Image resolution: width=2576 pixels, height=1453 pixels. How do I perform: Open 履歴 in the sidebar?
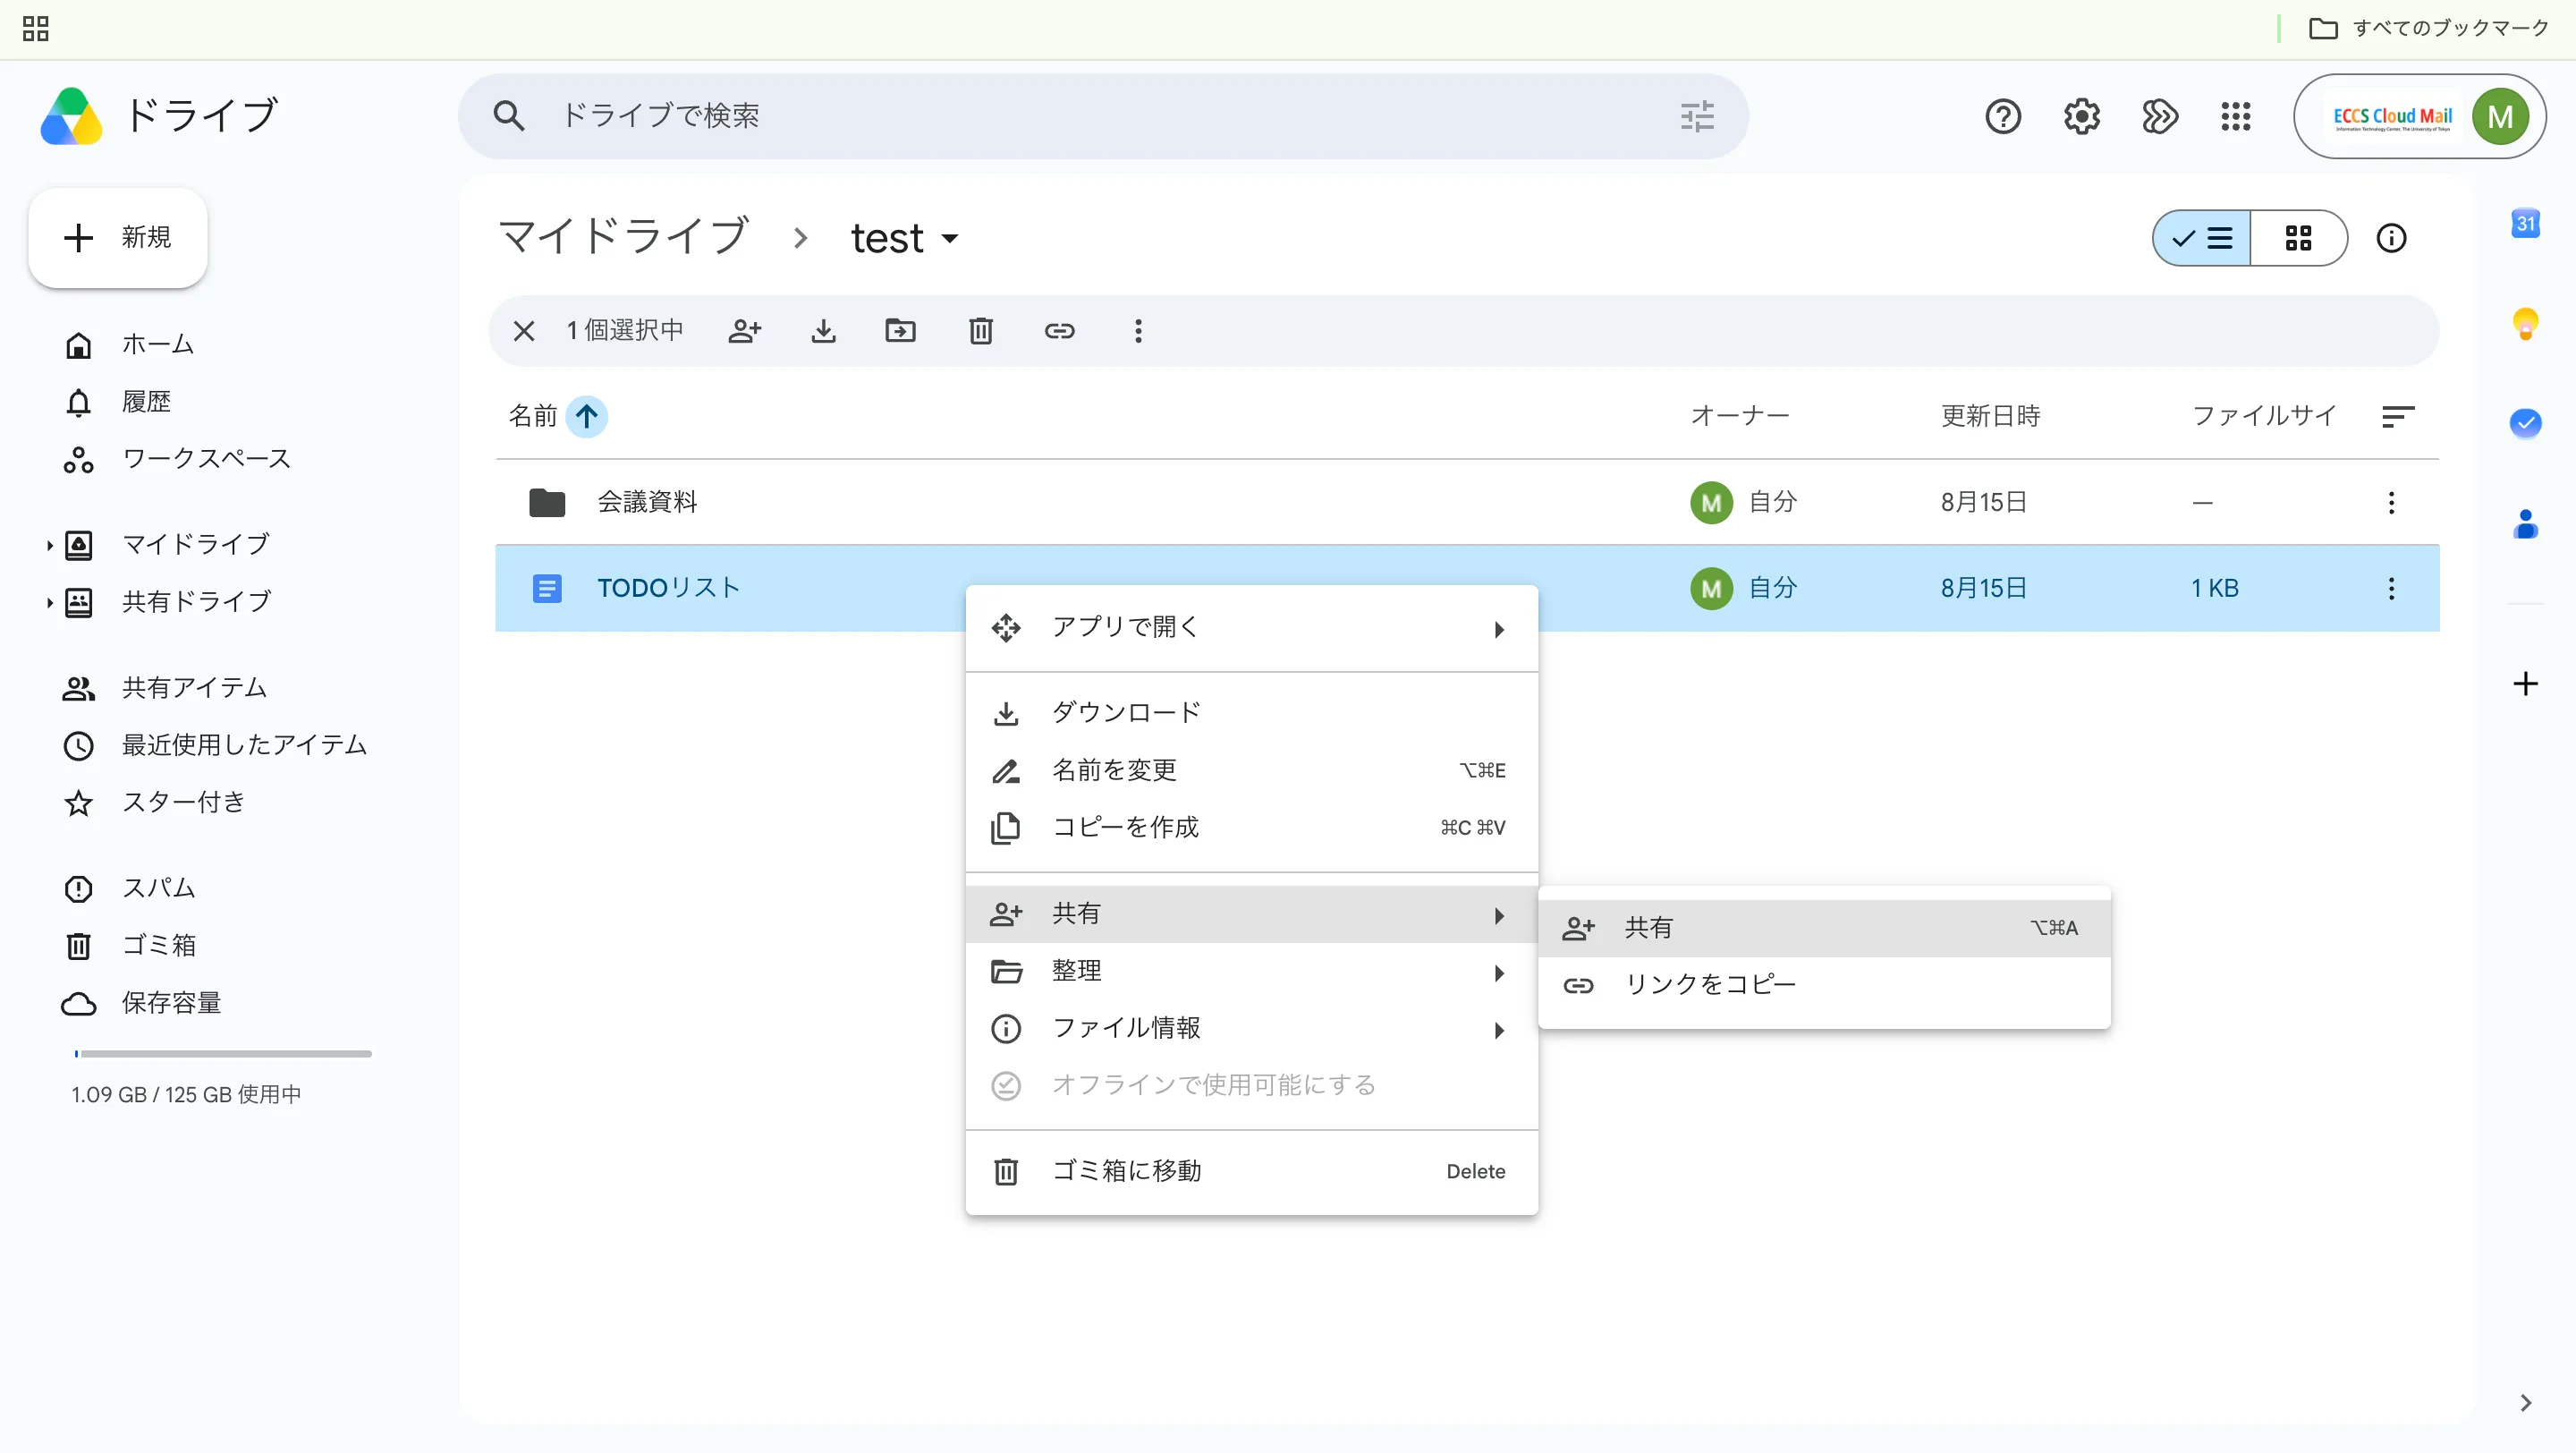tap(146, 402)
